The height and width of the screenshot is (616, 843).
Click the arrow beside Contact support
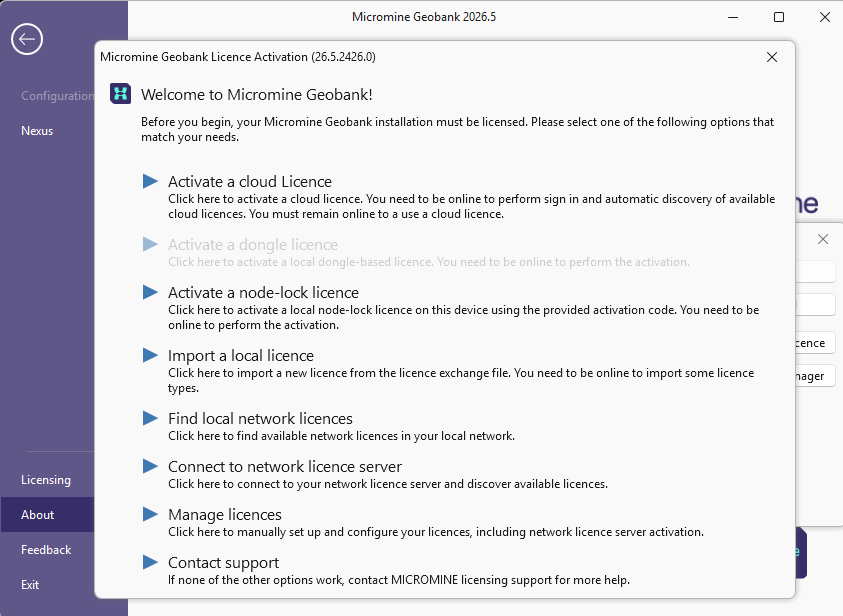[x=150, y=562]
